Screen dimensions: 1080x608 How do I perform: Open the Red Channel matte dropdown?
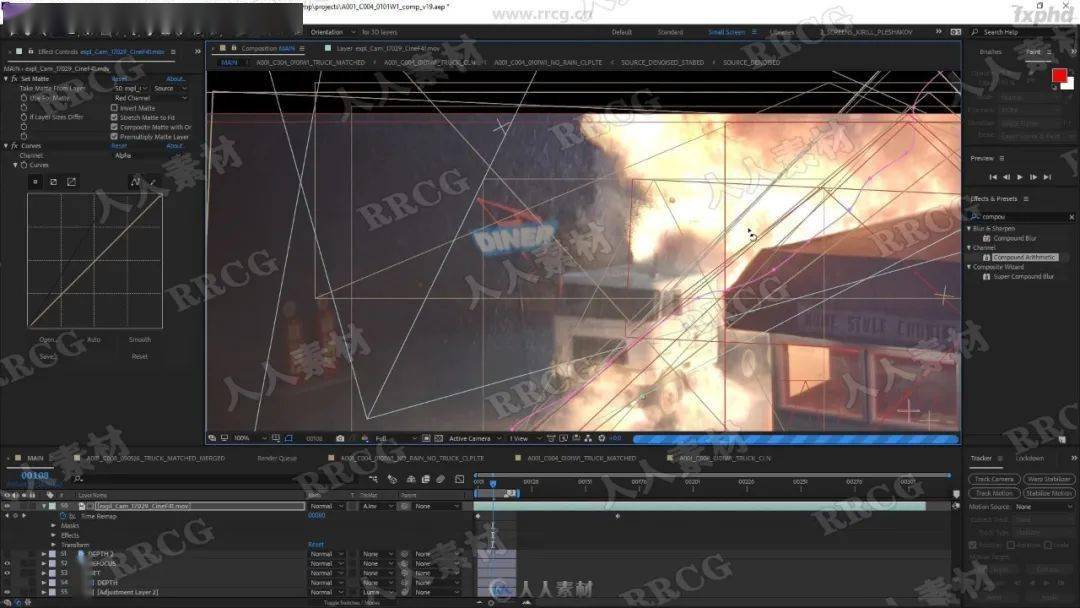pos(150,98)
